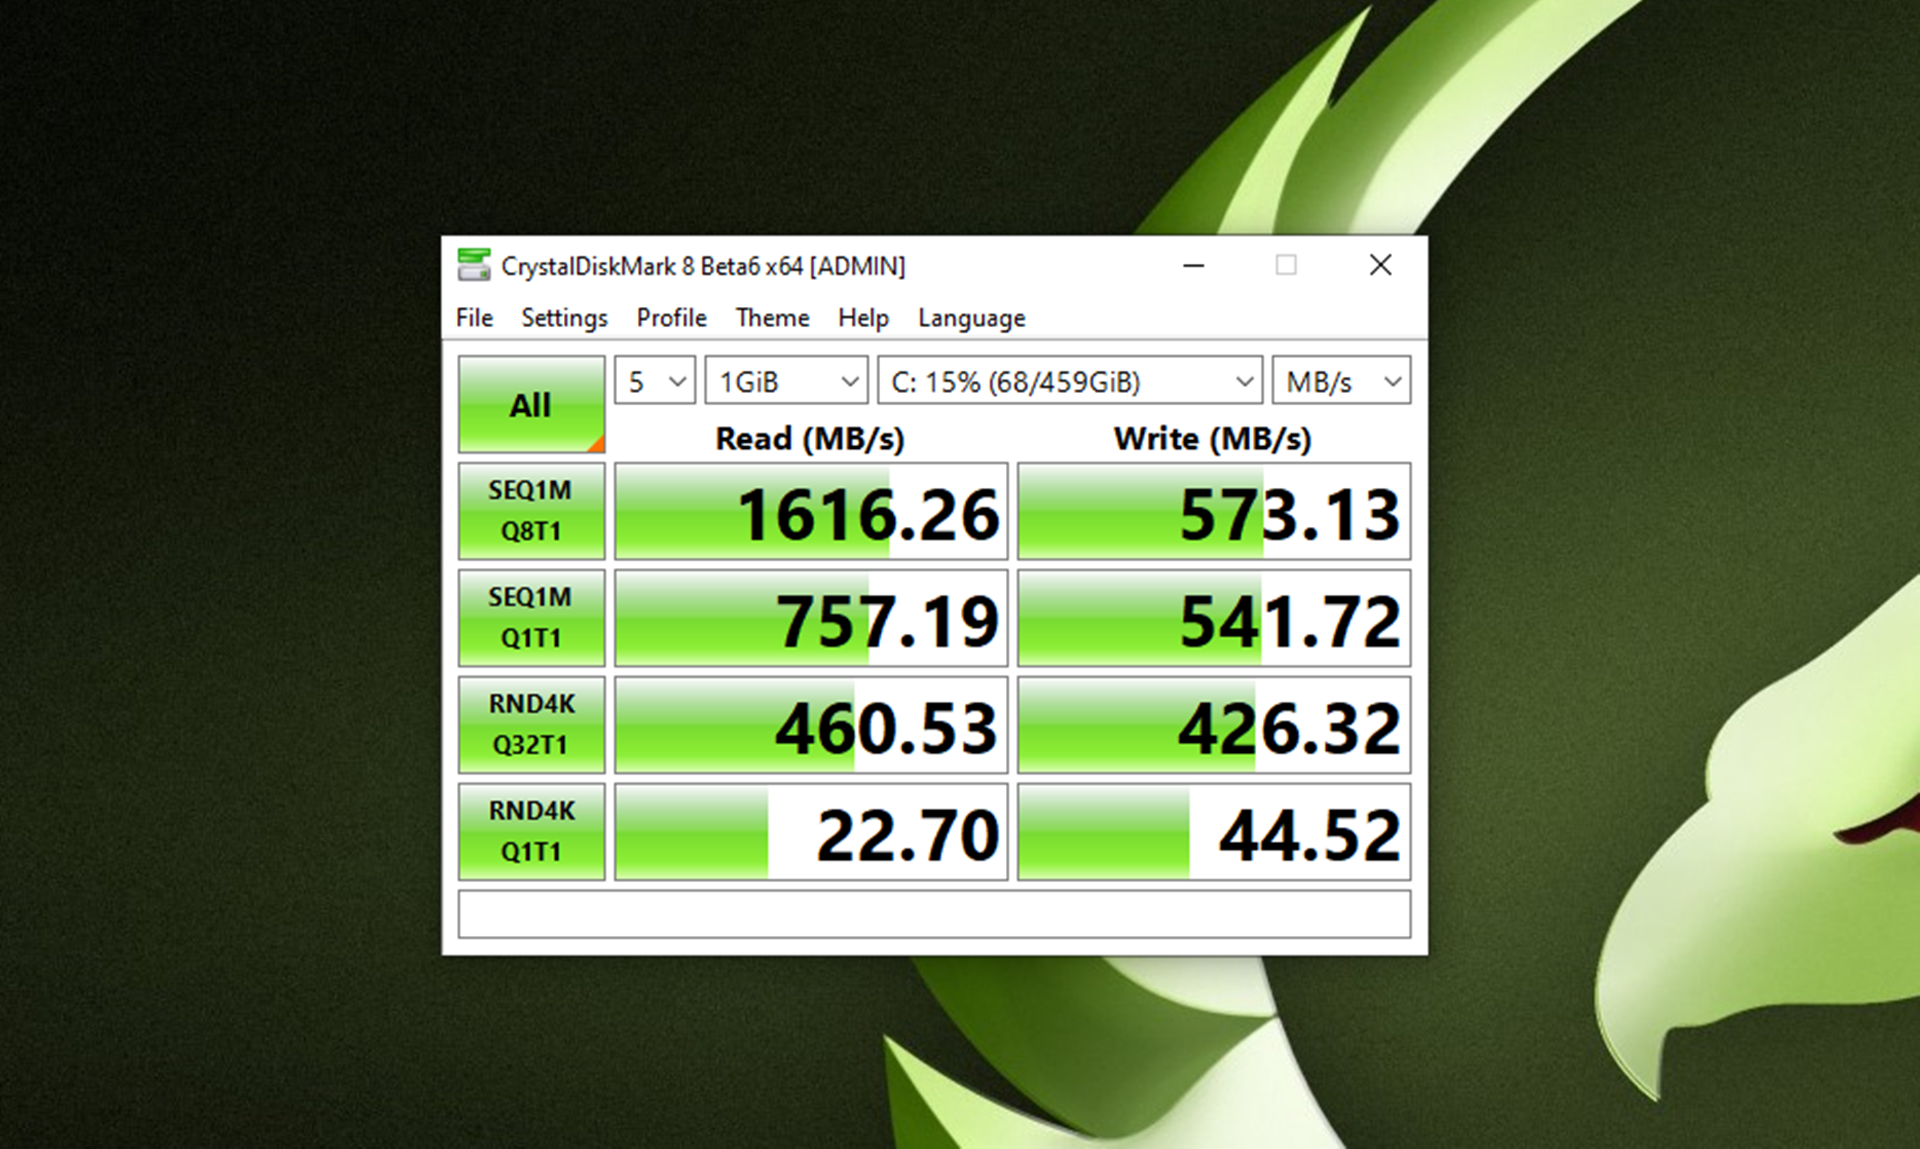Click the 426.32 write result
The image size is (1920, 1149).
tap(1214, 725)
